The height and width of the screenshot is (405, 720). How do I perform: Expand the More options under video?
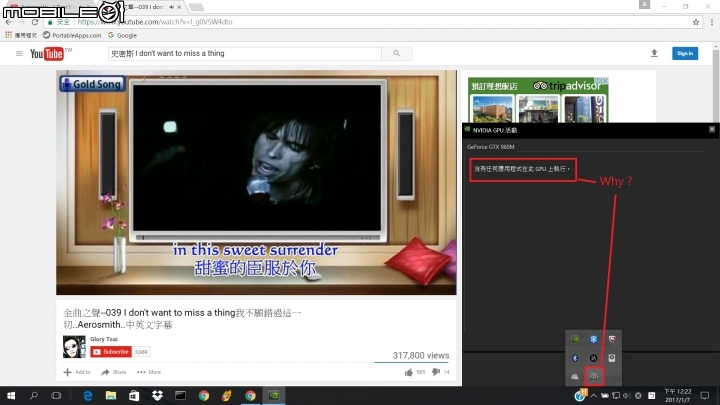(149, 372)
